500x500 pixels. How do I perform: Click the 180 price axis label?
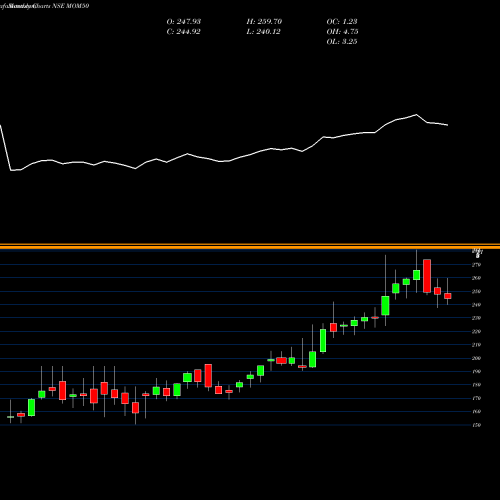point(476,385)
